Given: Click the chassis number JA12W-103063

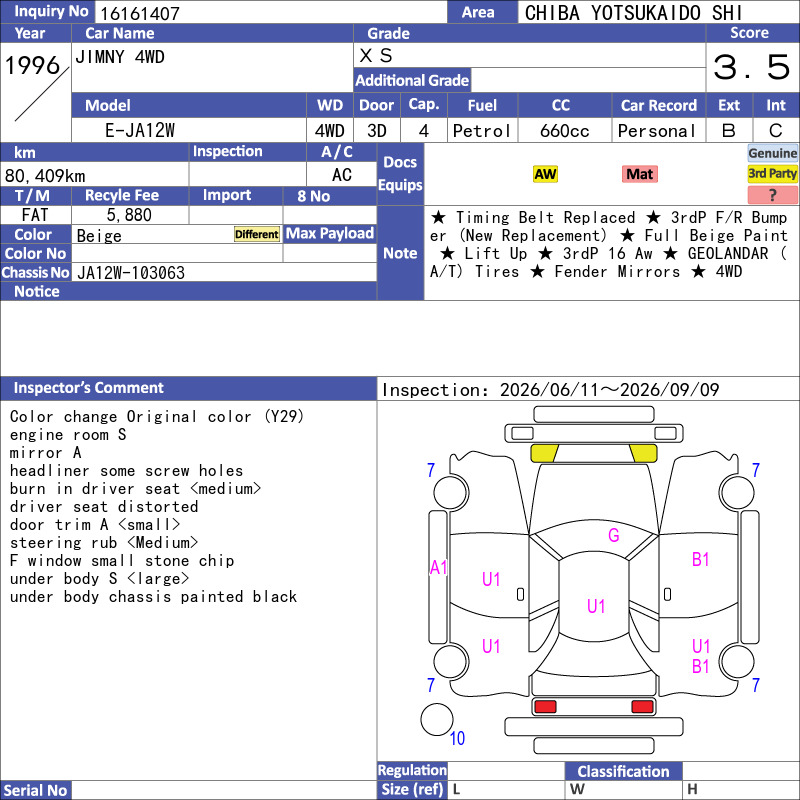Looking at the screenshot, I should [131, 273].
